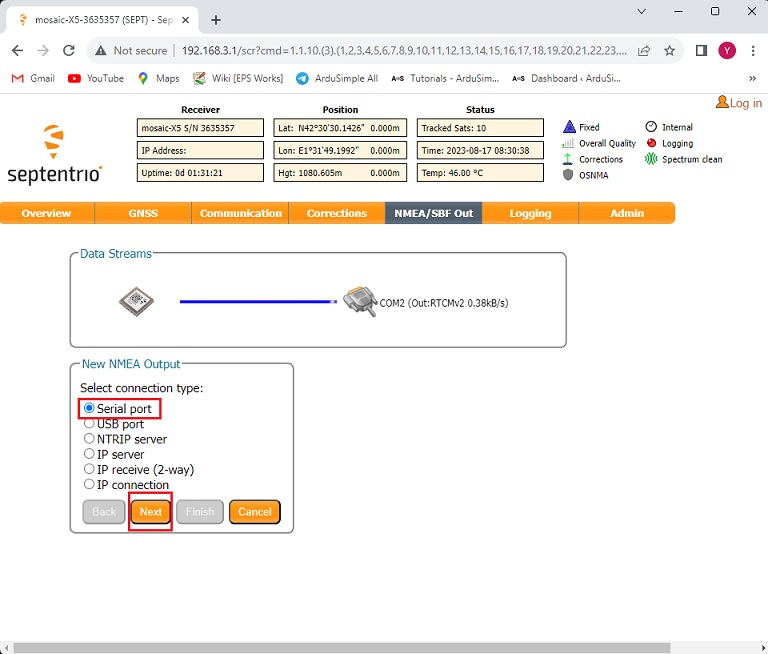Viewport: 768px width, 654px height.
Task: Click the COM2 serial connector icon
Action: click(x=359, y=301)
